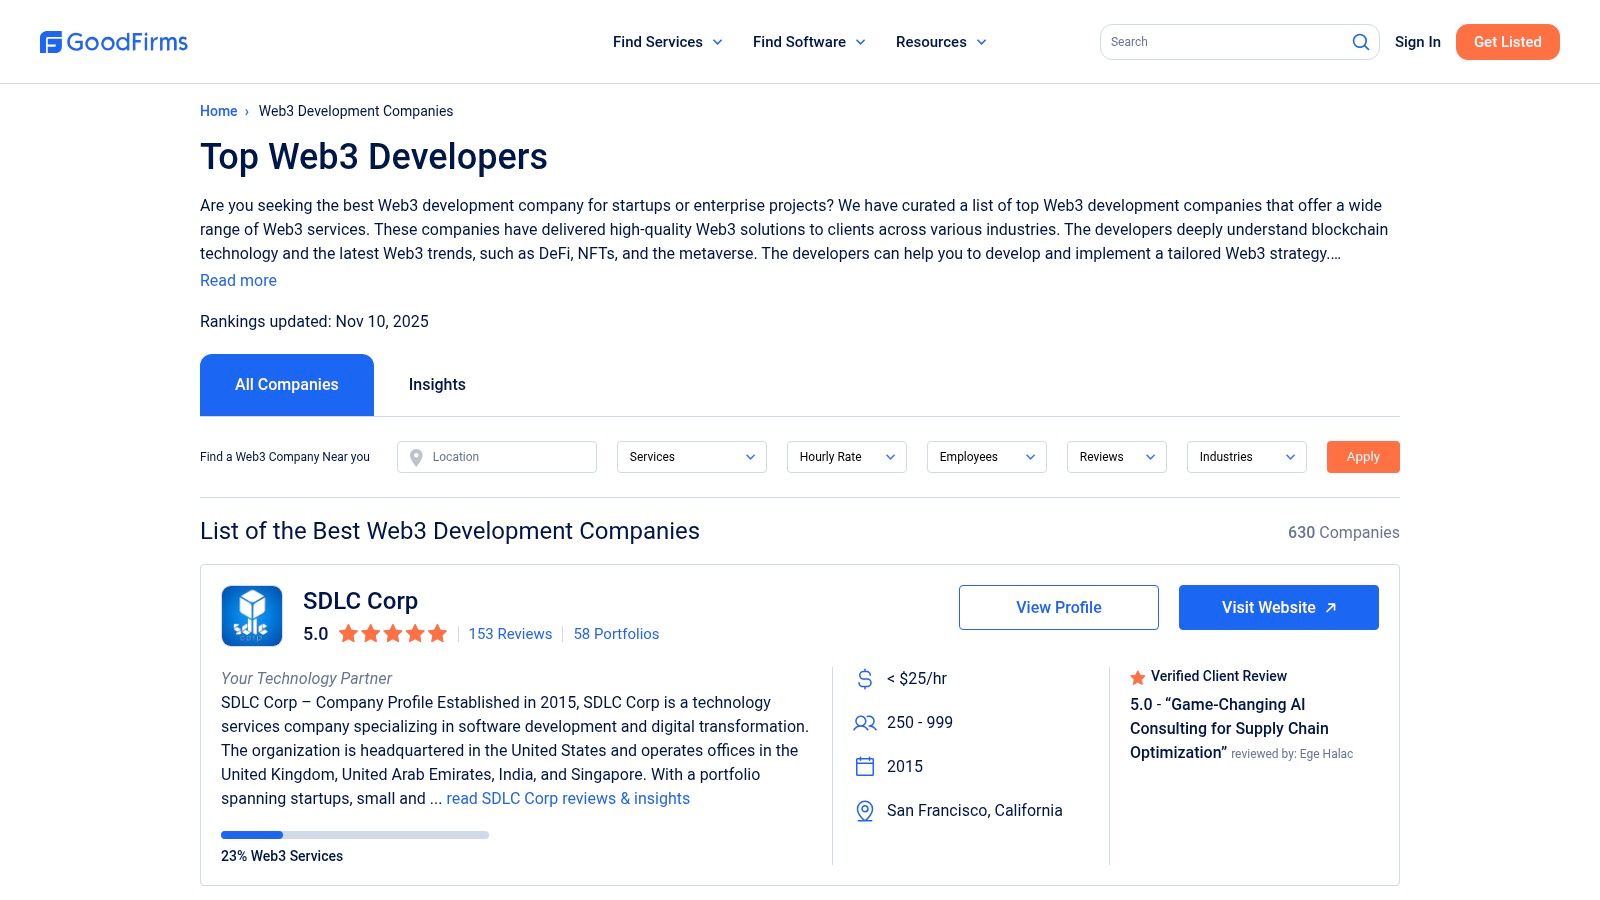Click the Verified Client Review star icon

coord(1137,677)
